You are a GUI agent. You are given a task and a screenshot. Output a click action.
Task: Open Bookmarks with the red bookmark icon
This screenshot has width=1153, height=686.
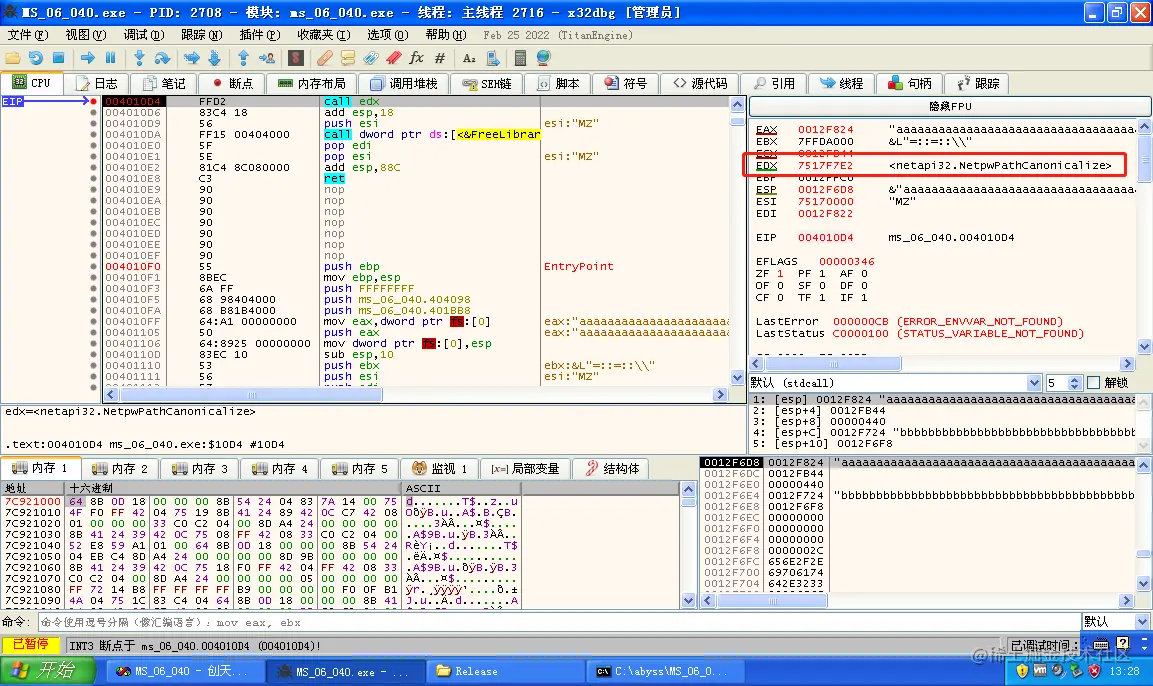[393, 58]
